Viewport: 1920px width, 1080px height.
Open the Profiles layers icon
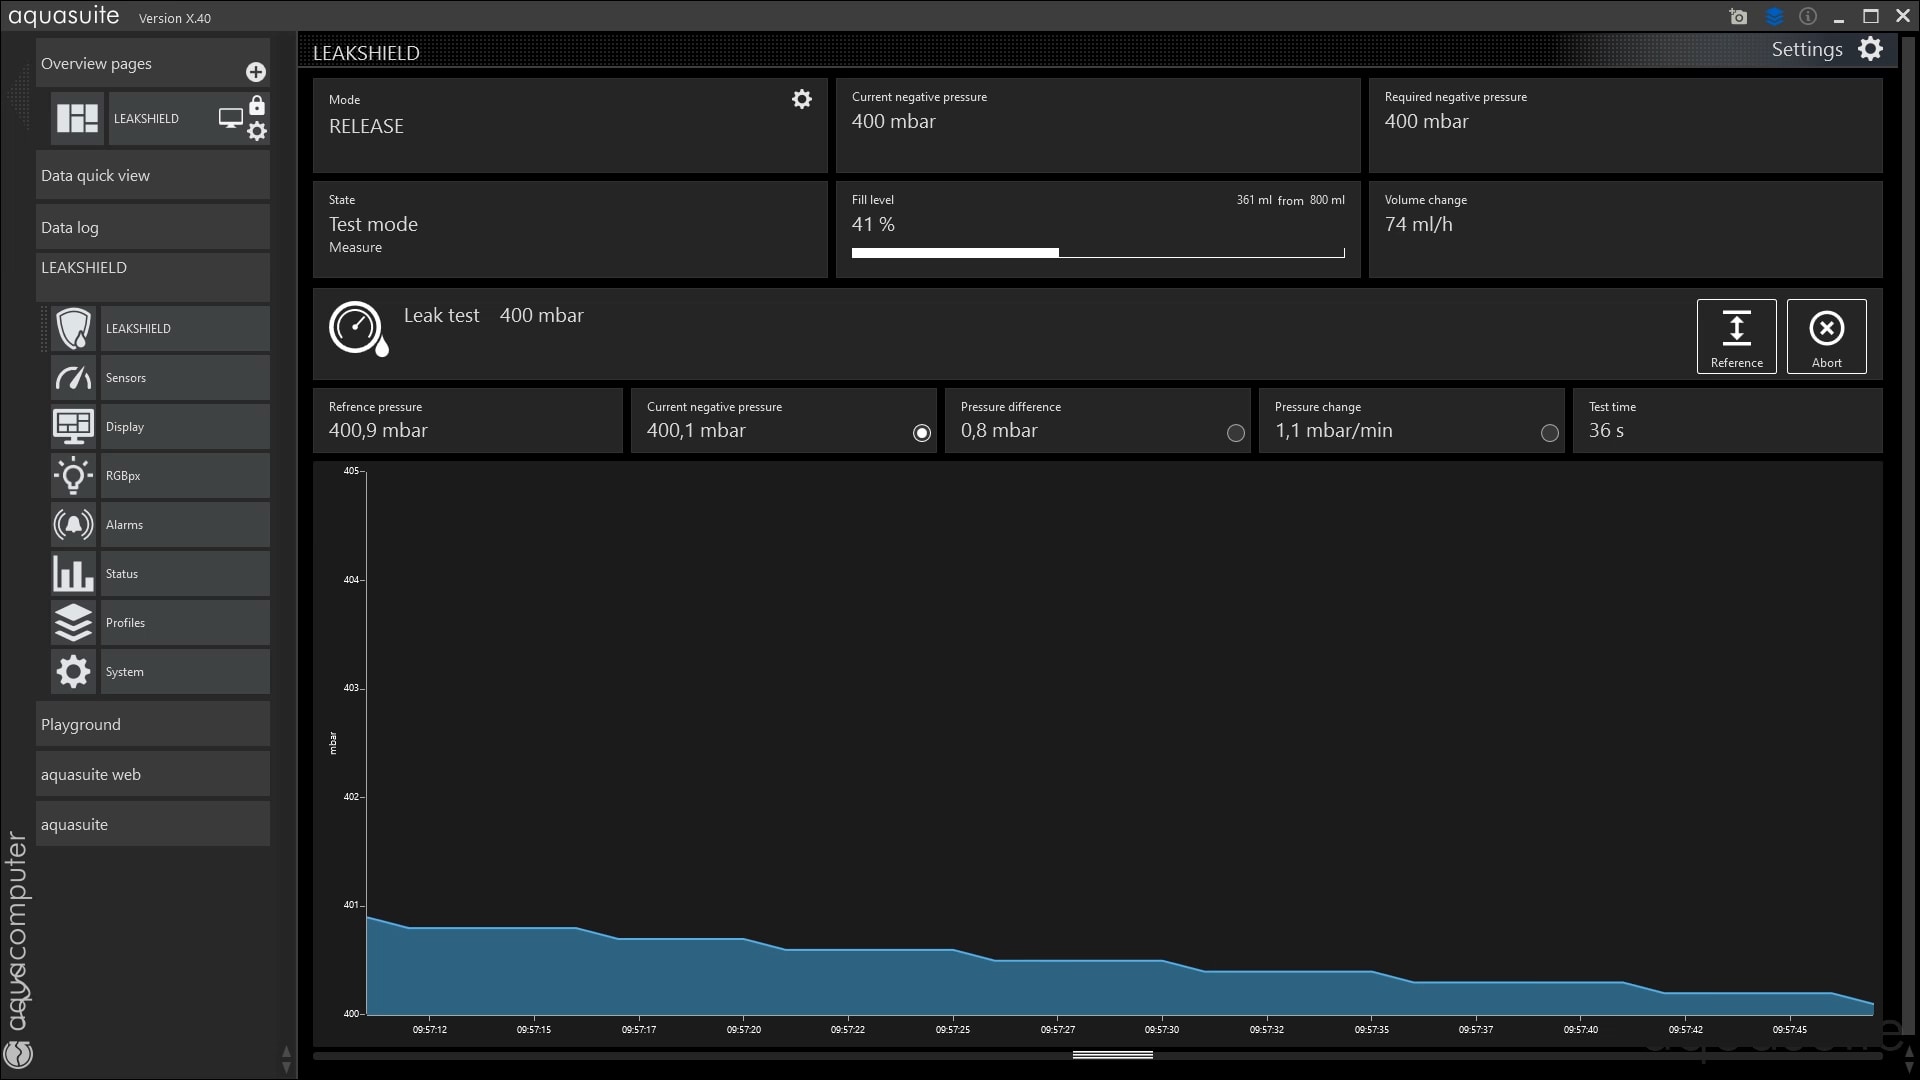tap(74, 622)
